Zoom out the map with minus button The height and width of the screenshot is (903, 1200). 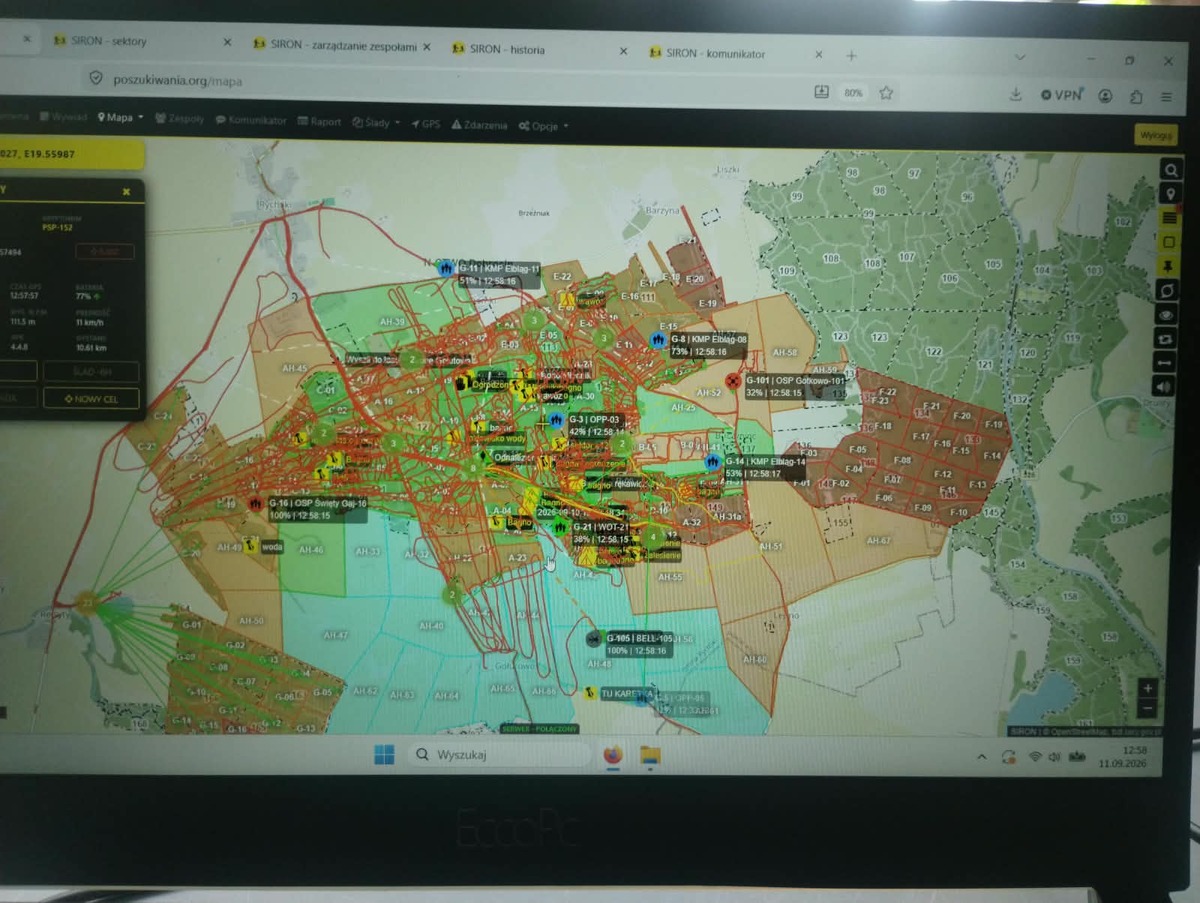pyautogui.click(x=1147, y=708)
